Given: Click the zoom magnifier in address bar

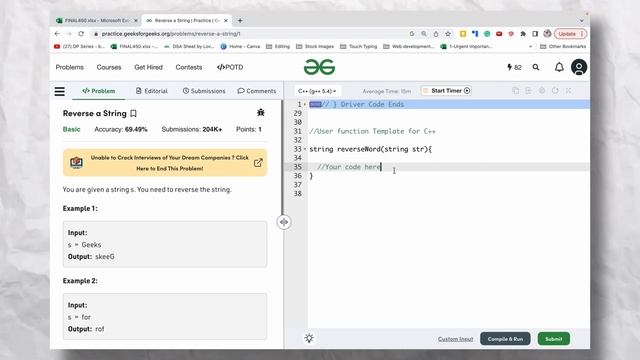Looking at the screenshot, I should click(424, 34).
